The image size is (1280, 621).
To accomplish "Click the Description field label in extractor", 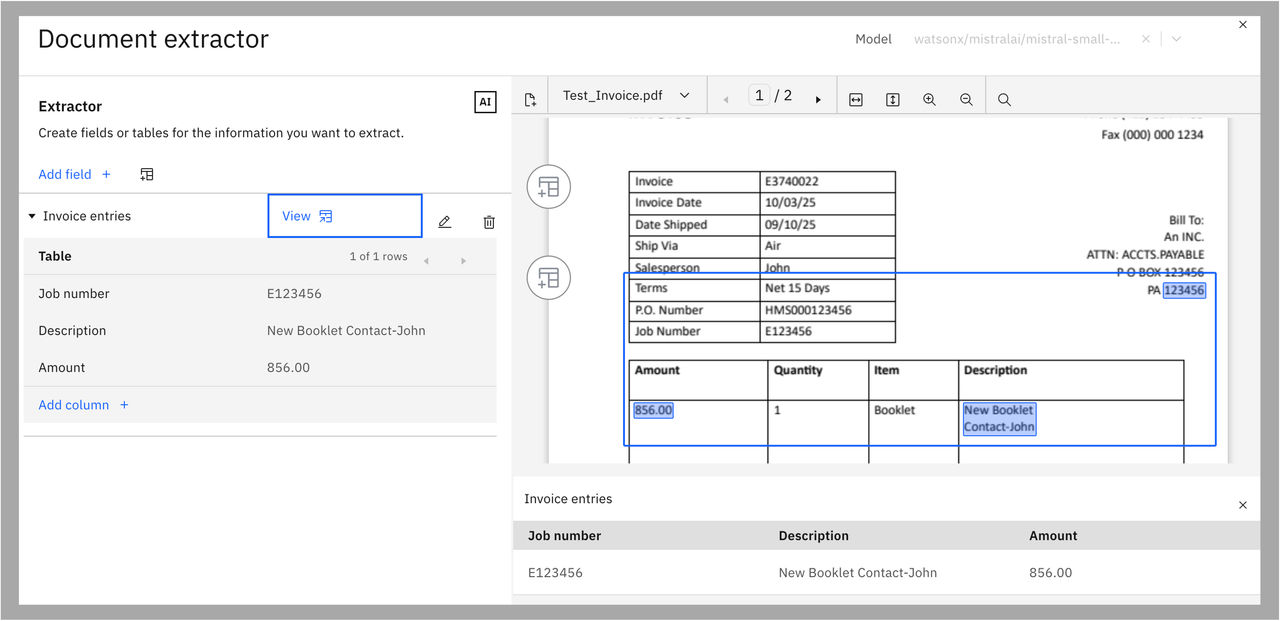I will coord(72,331).
